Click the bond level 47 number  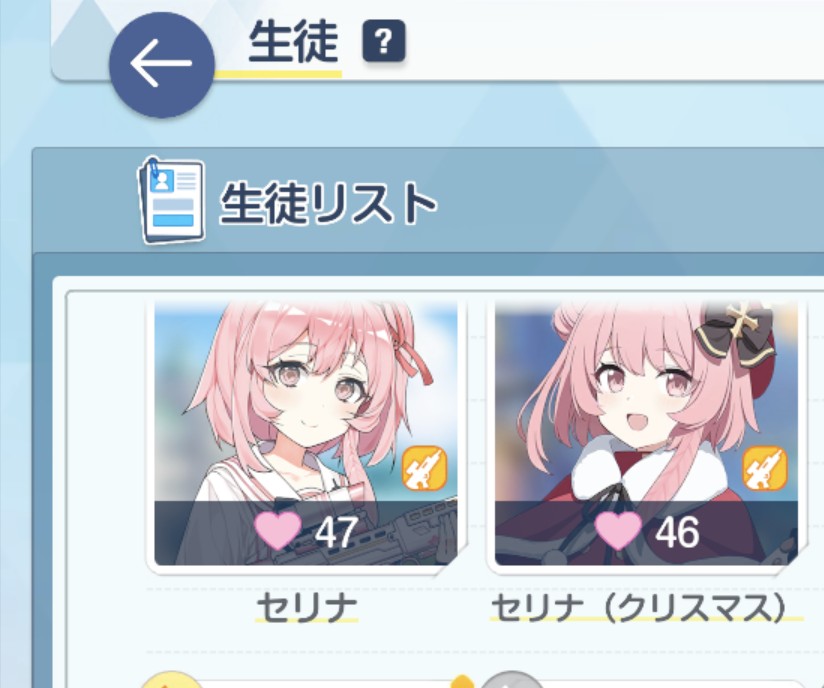336,532
